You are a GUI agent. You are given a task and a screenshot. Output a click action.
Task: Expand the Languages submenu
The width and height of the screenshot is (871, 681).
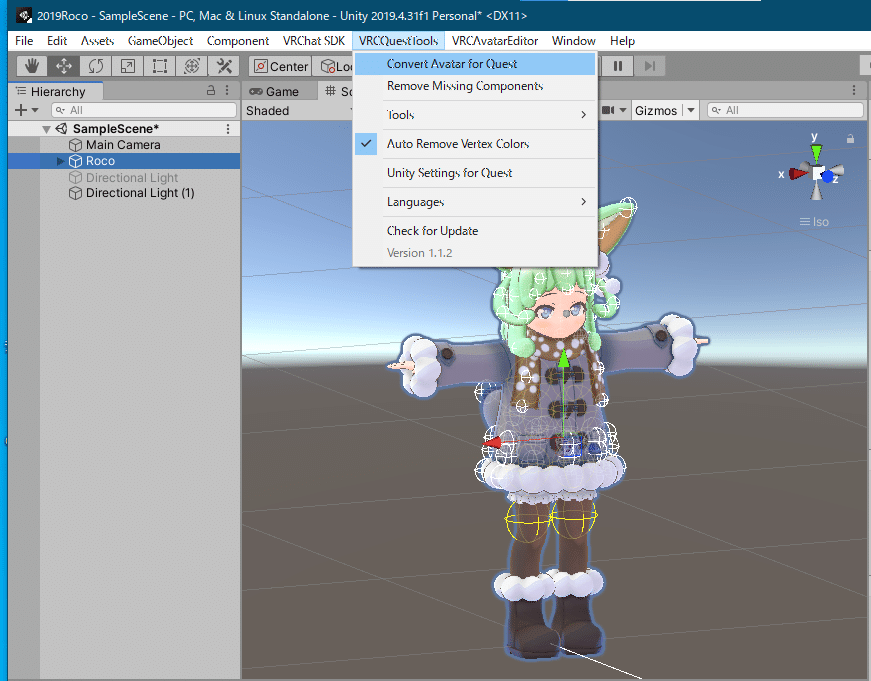pos(474,202)
